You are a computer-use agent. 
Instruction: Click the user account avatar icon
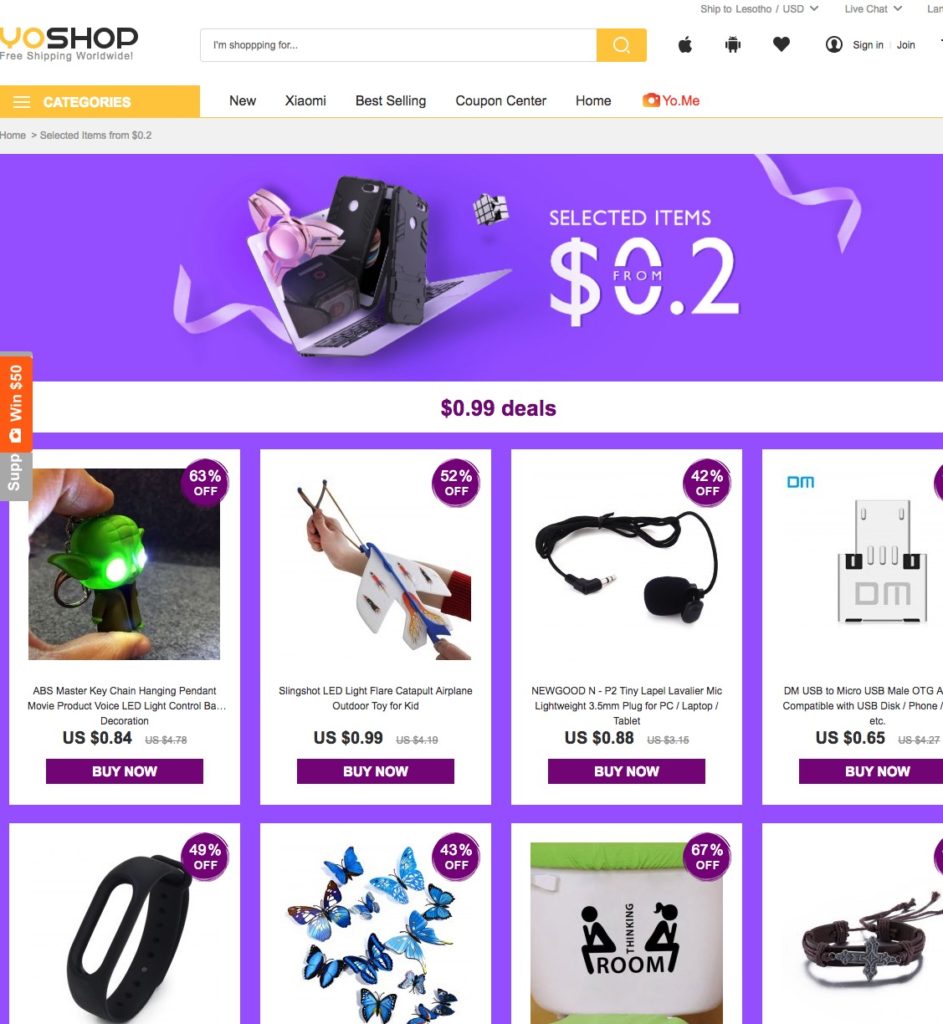[834, 44]
